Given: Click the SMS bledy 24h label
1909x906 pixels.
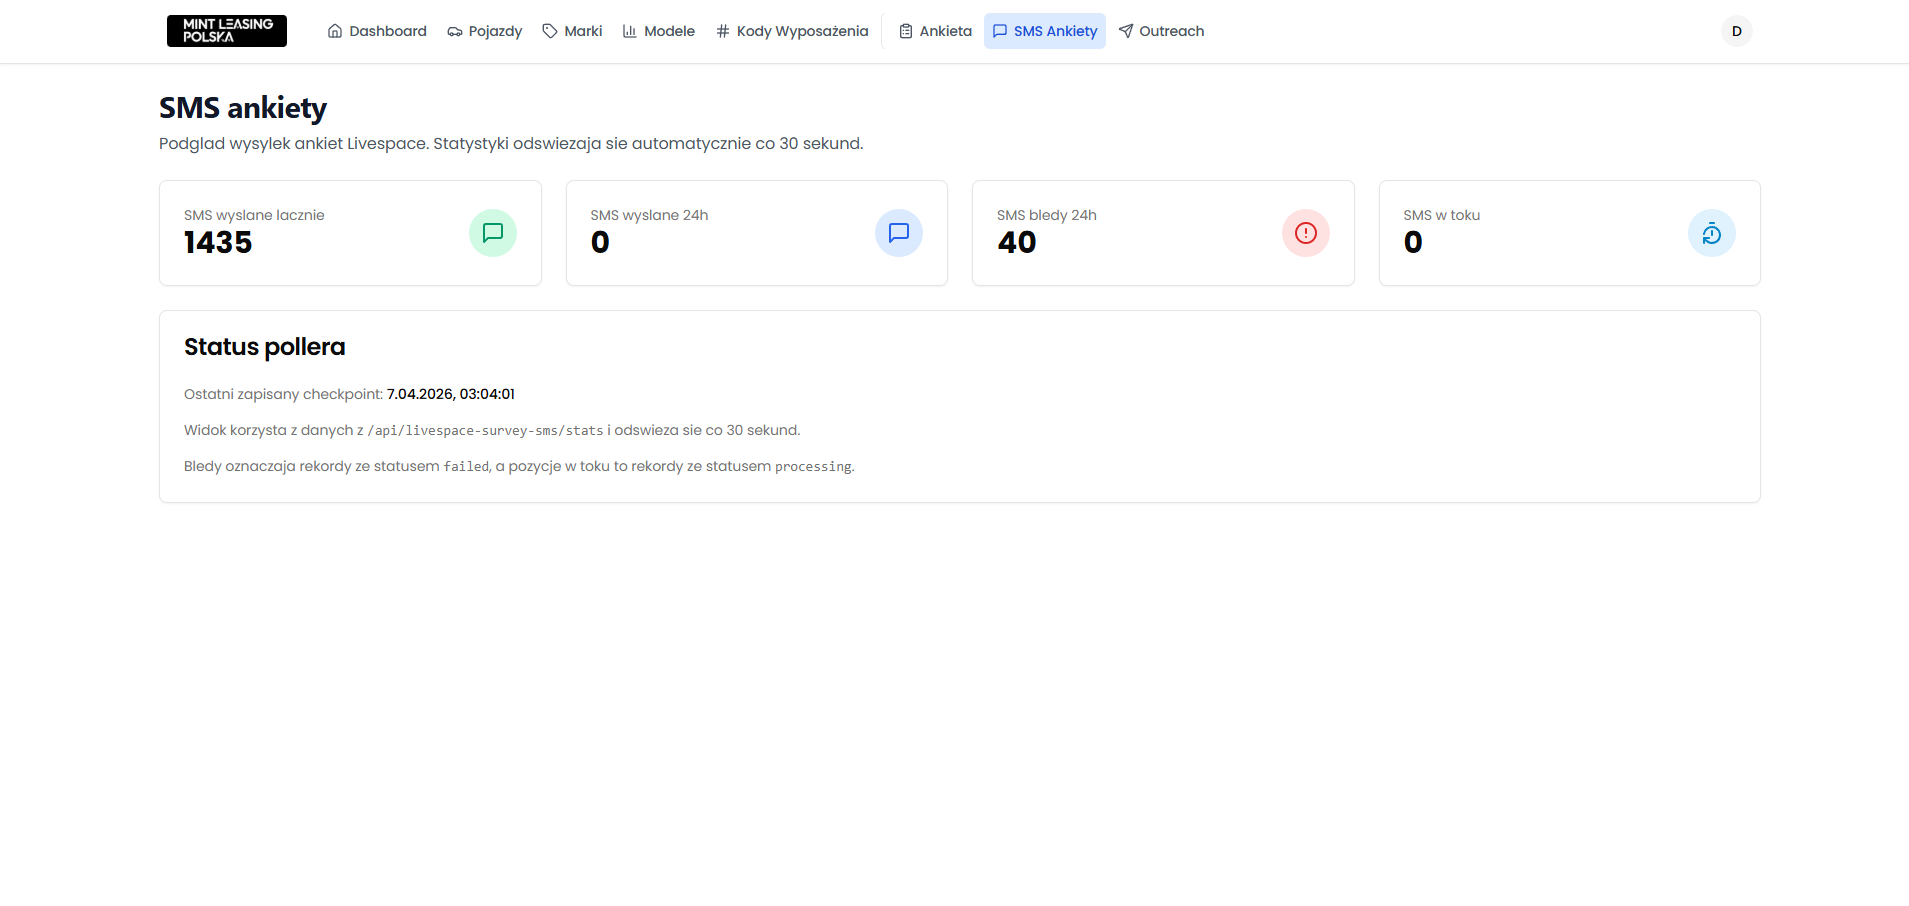Looking at the screenshot, I should tap(1047, 215).
